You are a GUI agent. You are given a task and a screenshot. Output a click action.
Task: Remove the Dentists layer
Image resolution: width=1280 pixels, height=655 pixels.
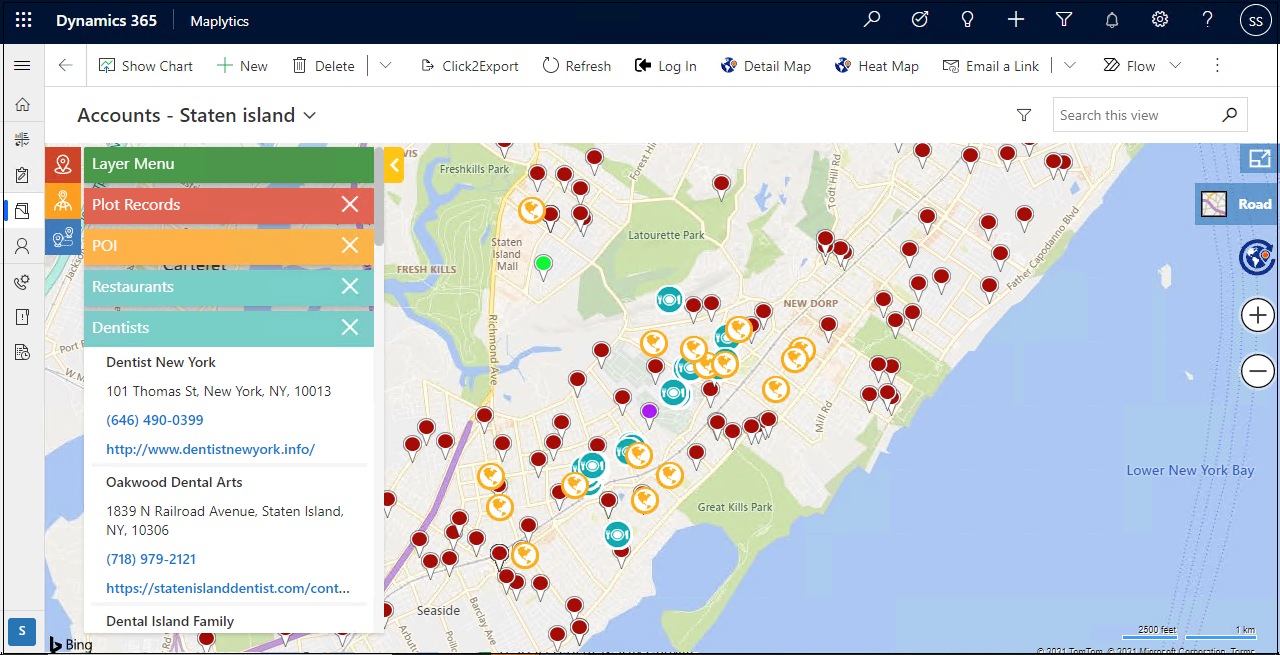[349, 328]
